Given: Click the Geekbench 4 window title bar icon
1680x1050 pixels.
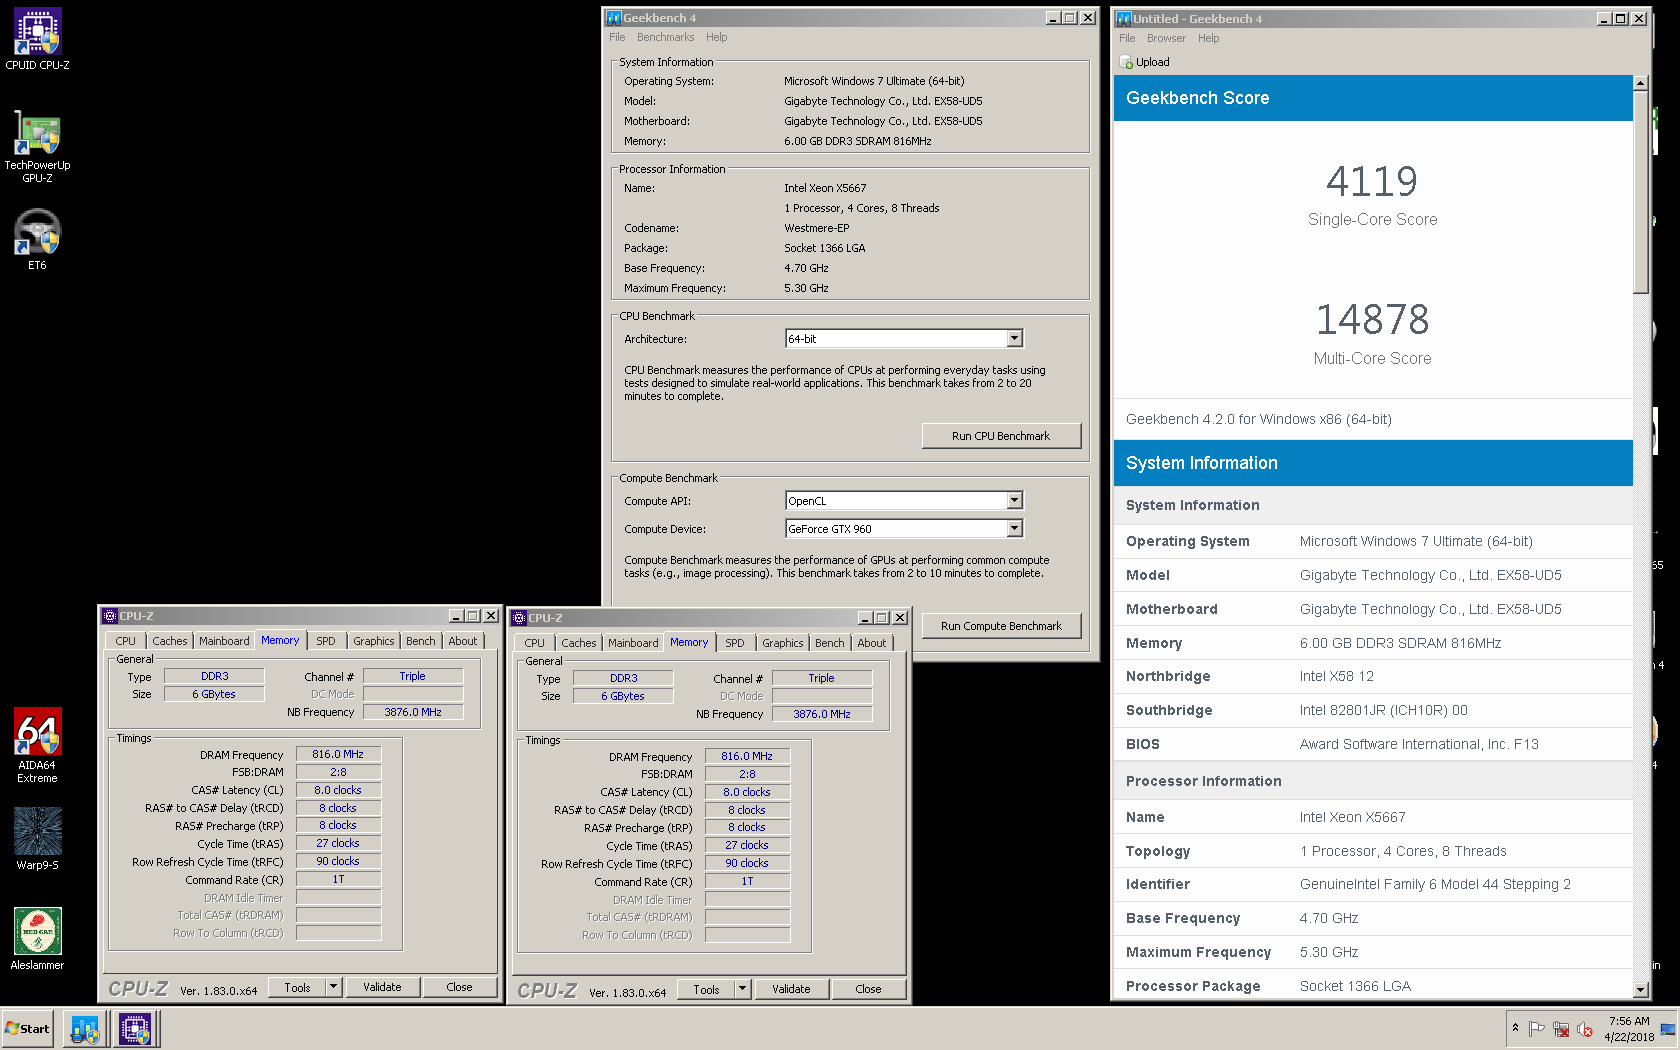Looking at the screenshot, I should [614, 18].
